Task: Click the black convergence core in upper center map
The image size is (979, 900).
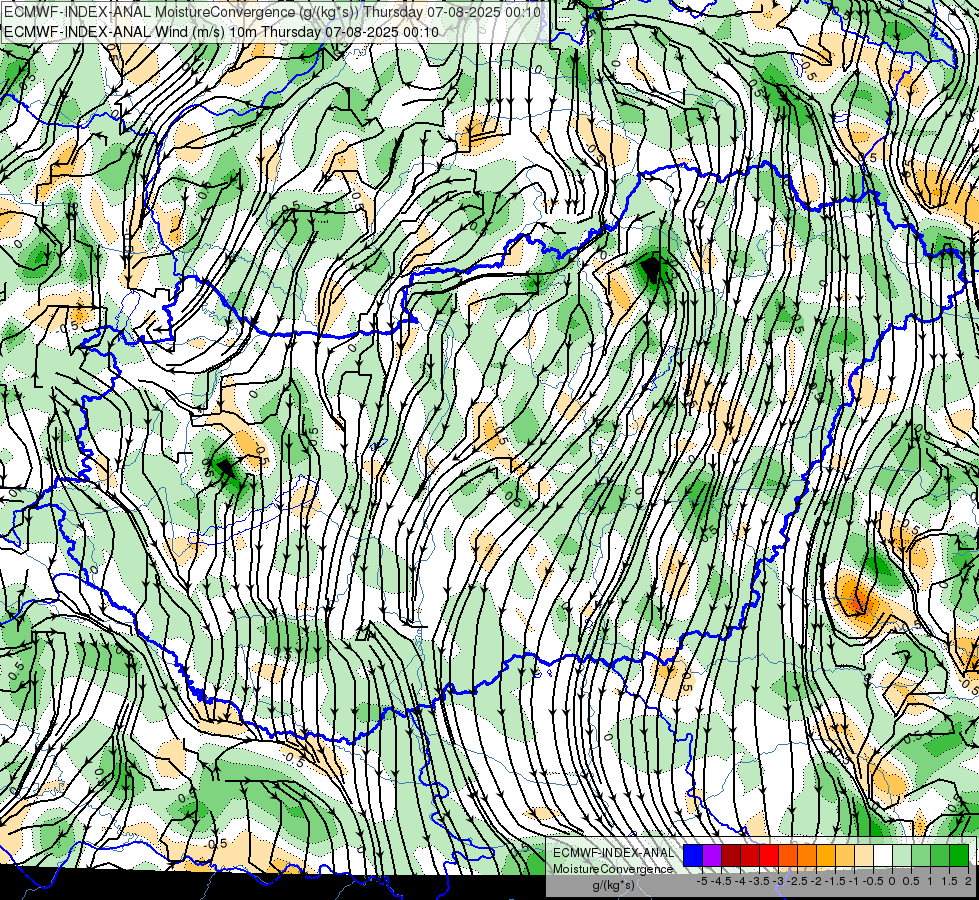Action: tap(651, 269)
